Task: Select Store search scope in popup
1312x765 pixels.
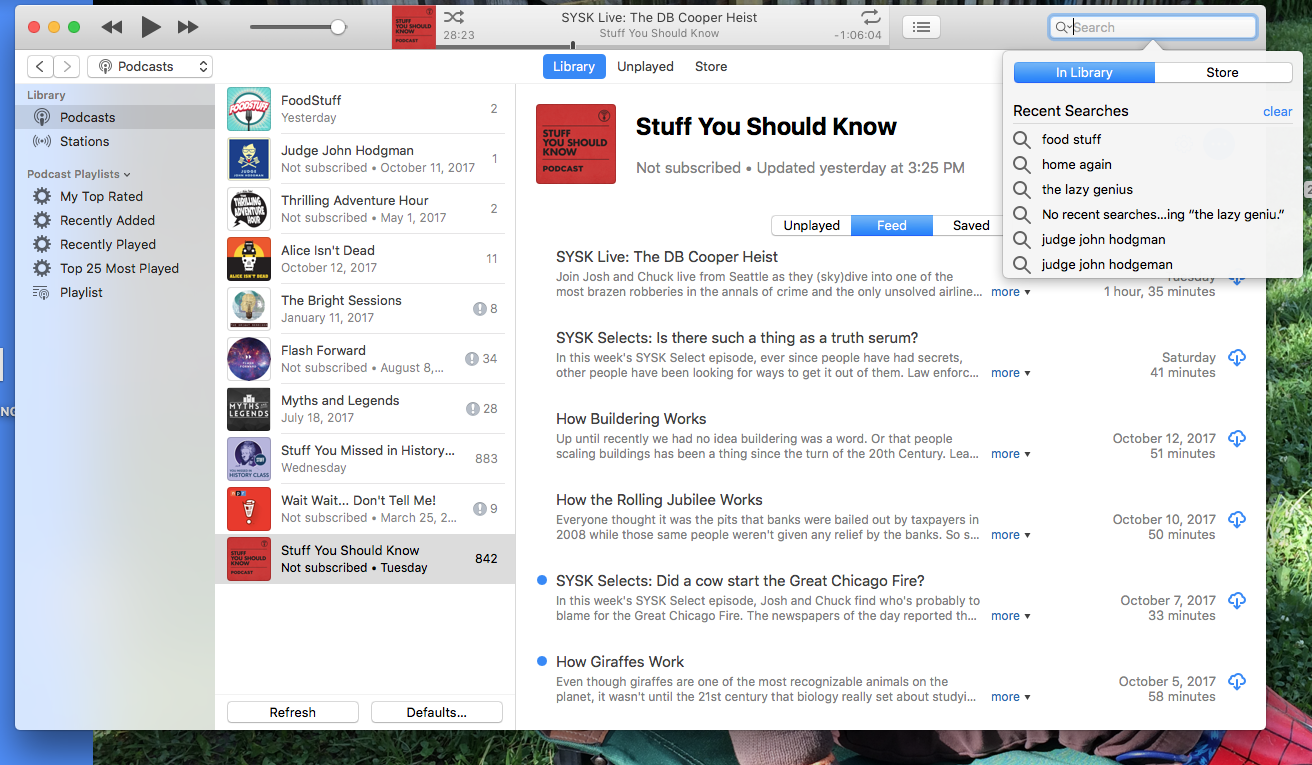Action: pos(1223,73)
